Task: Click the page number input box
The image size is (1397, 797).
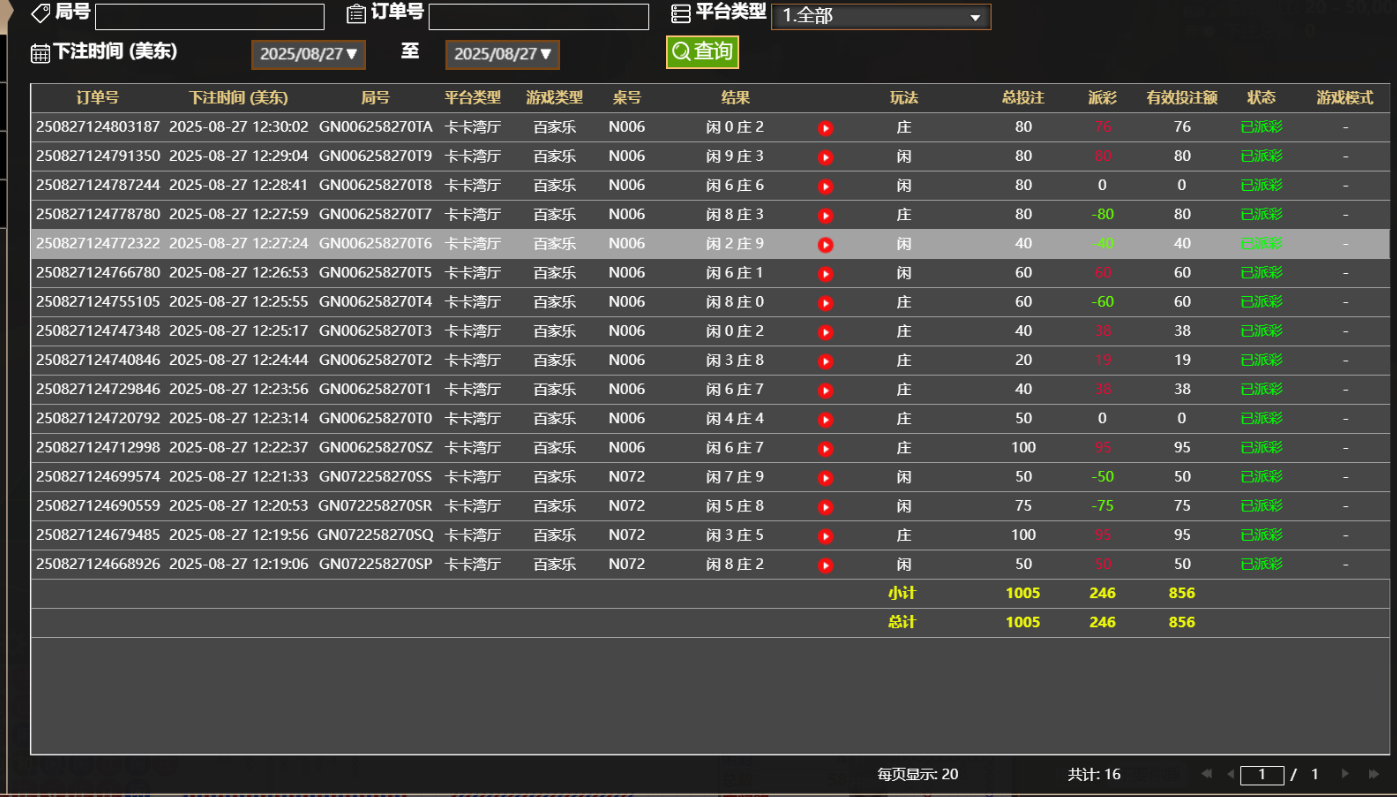Action: 1262,775
